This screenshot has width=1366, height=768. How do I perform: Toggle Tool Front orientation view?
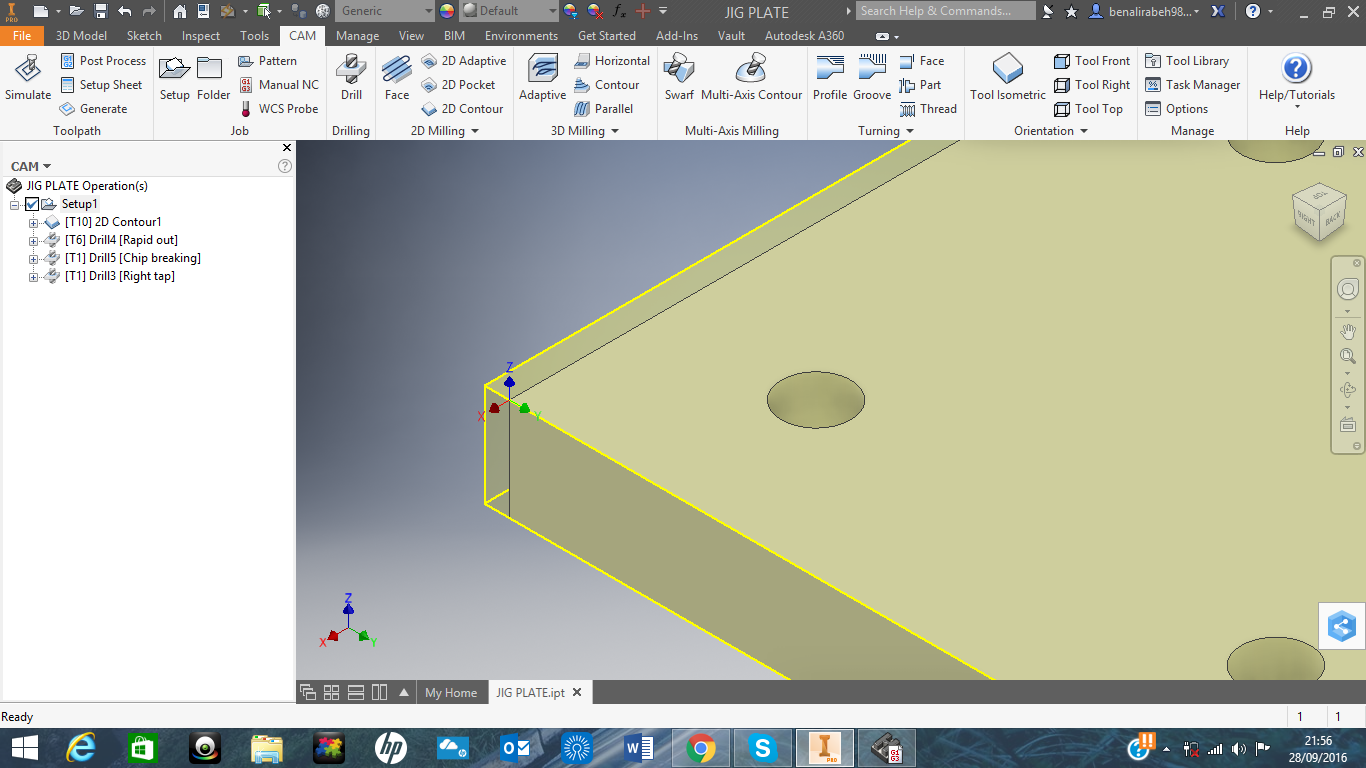point(1092,60)
